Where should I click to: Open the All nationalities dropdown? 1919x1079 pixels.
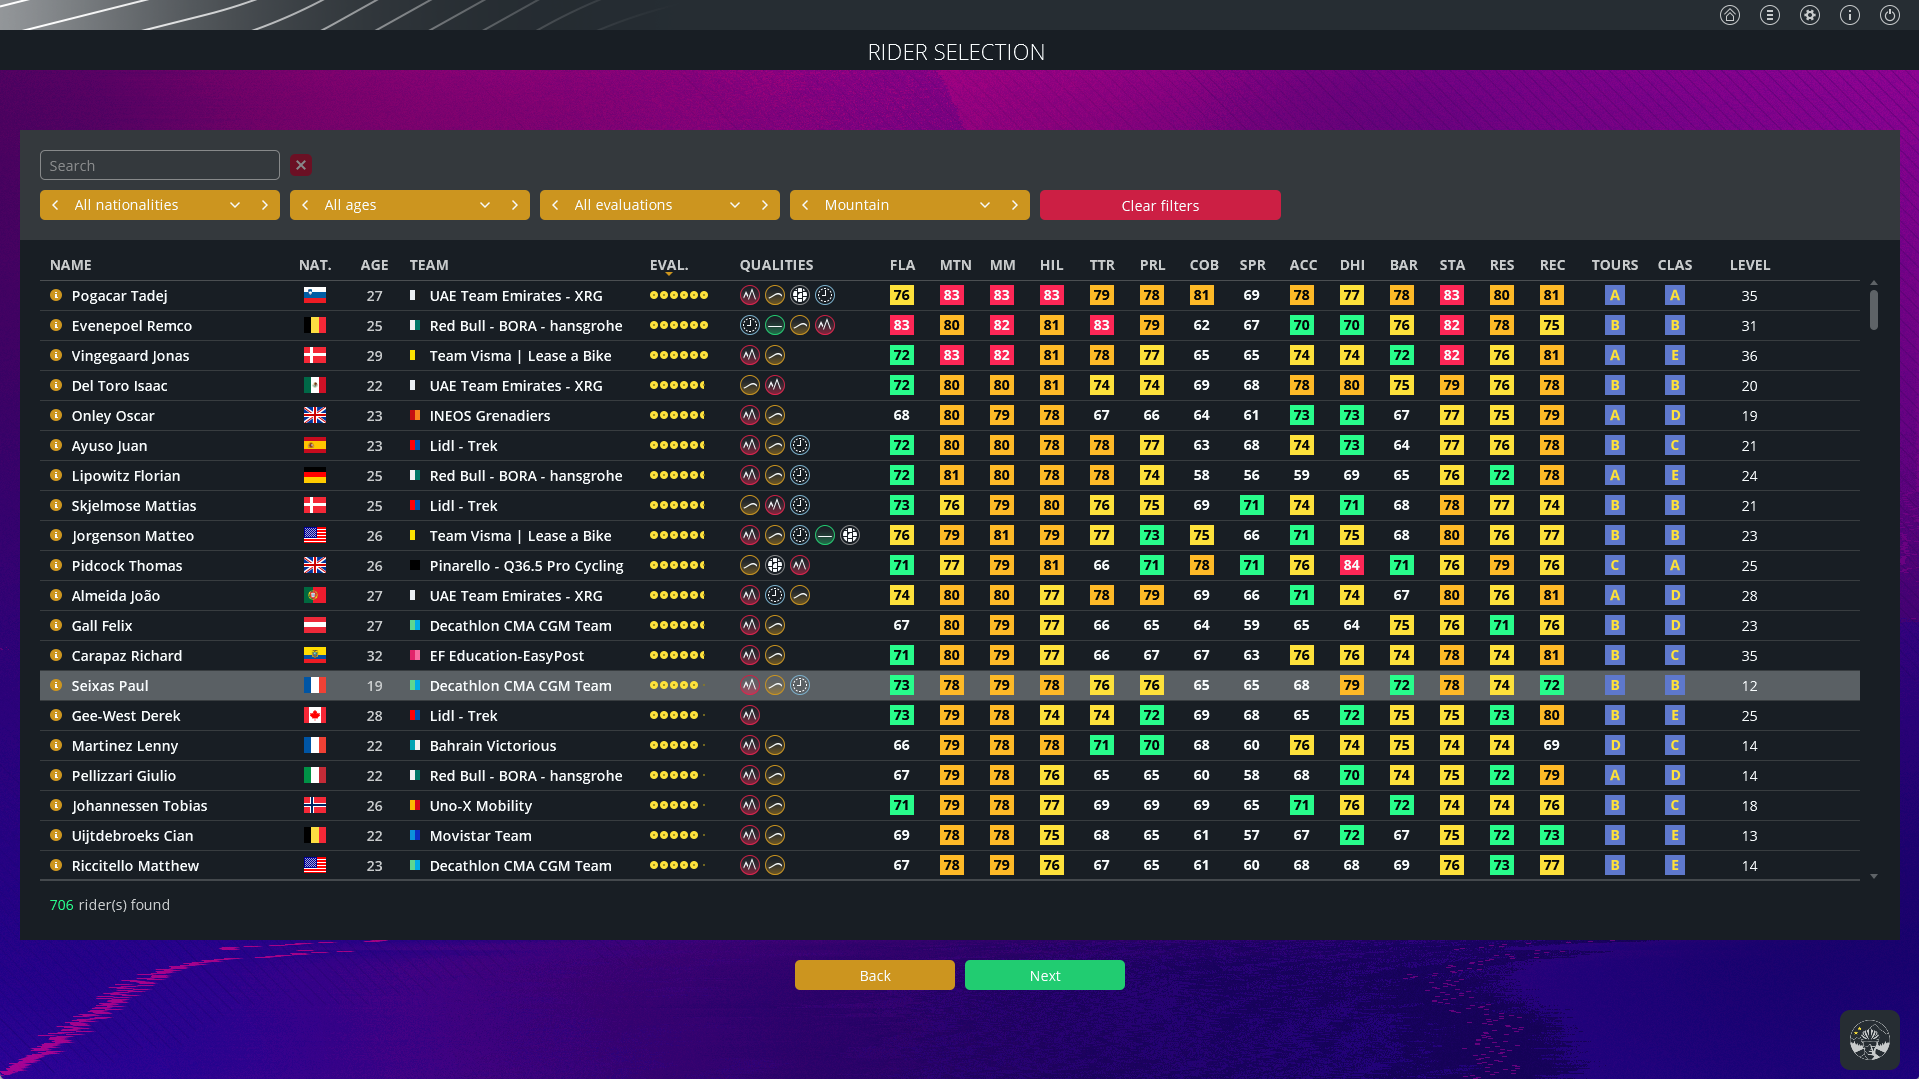point(160,205)
